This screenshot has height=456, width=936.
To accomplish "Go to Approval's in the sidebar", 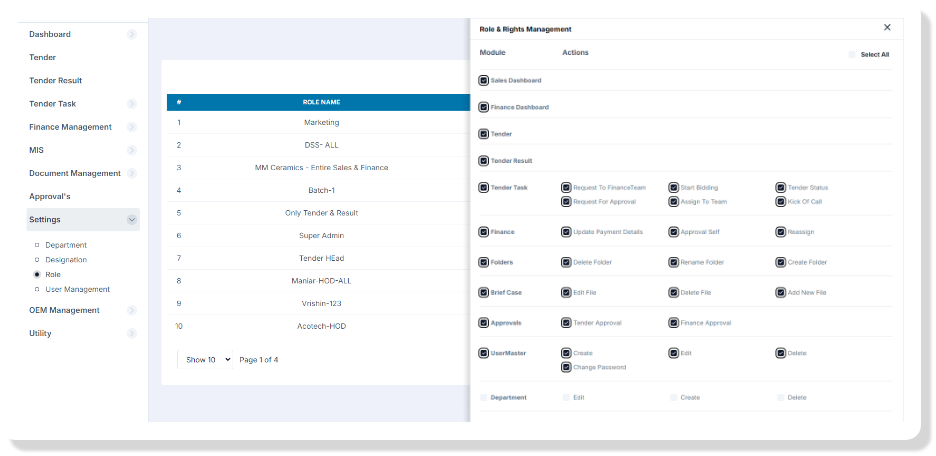I will coord(50,196).
